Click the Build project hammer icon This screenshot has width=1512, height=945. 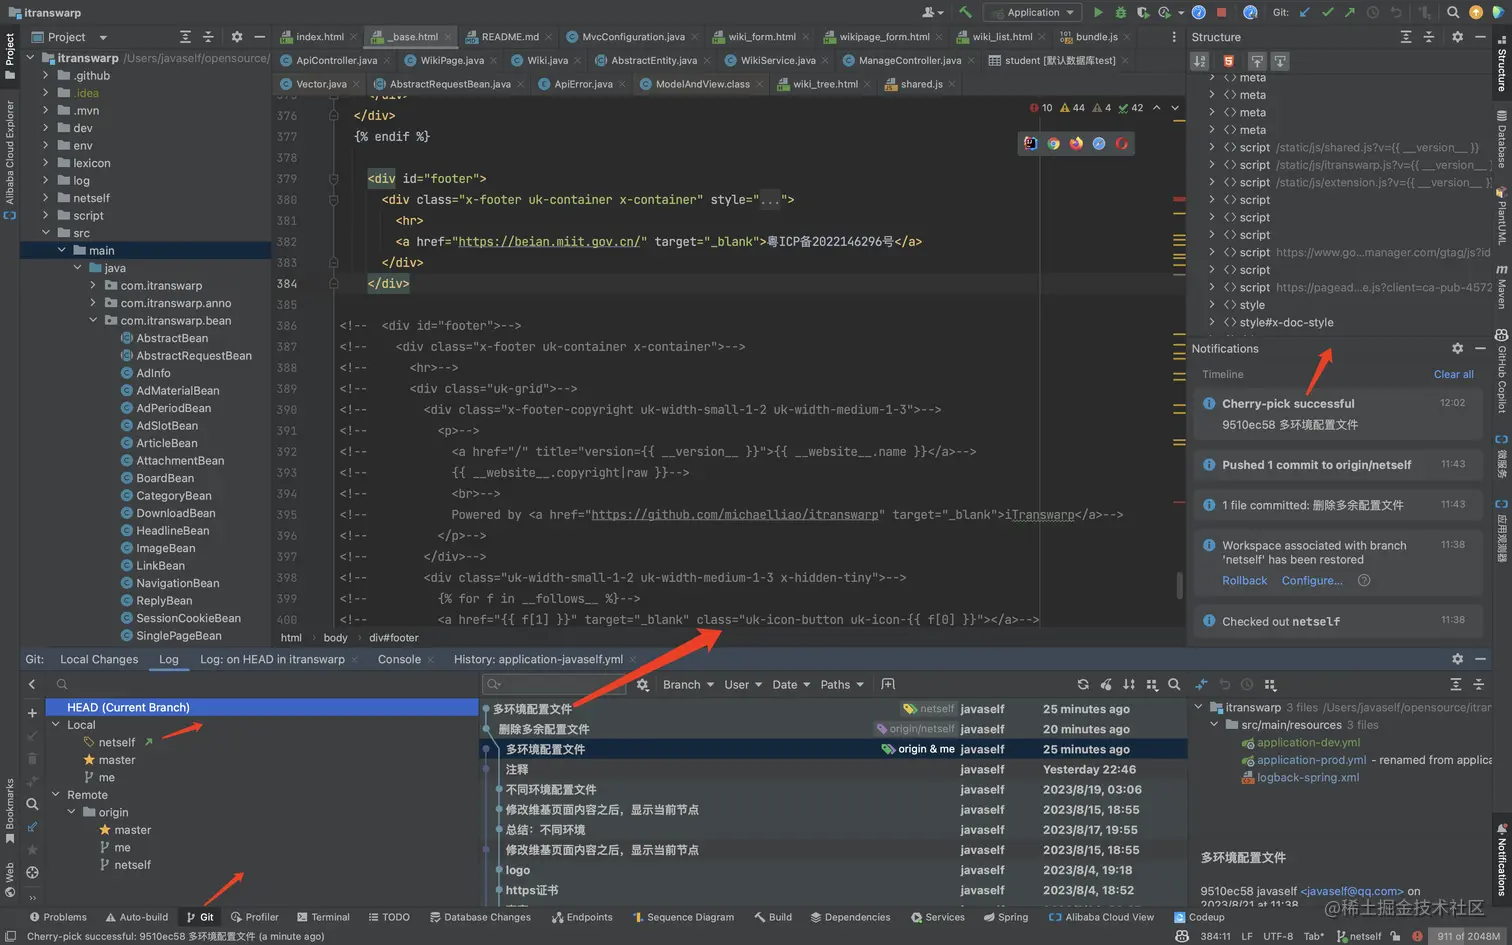pyautogui.click(x=965, y=12)
